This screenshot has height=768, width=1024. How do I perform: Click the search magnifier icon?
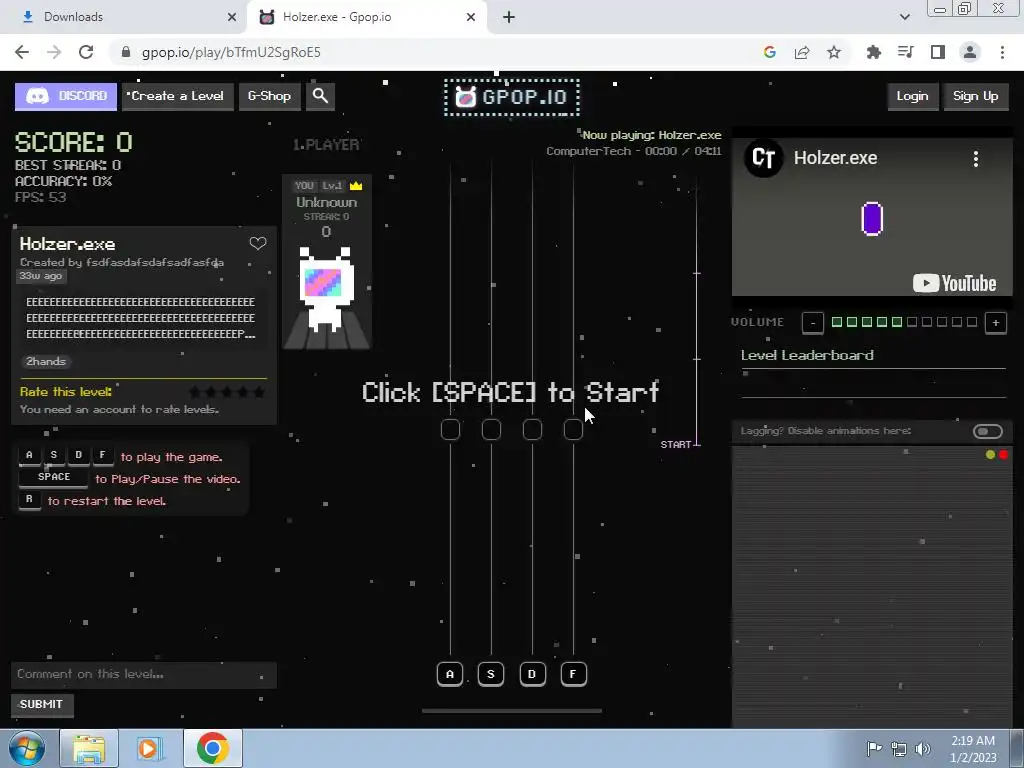click(x=320, y=97)
